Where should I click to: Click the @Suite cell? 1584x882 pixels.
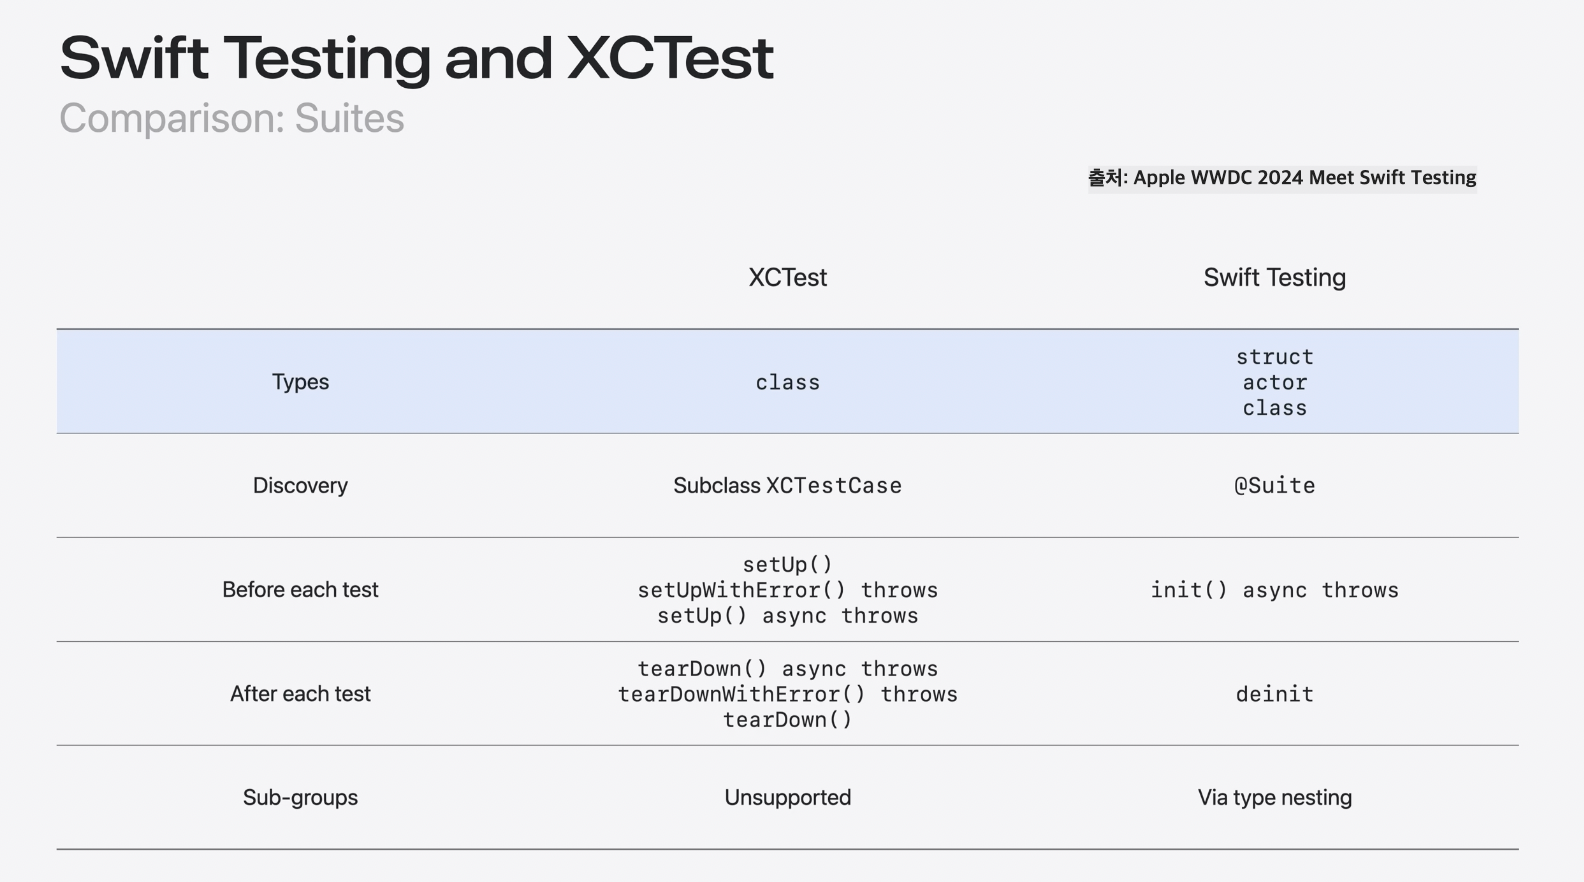tap(1274, 486)
